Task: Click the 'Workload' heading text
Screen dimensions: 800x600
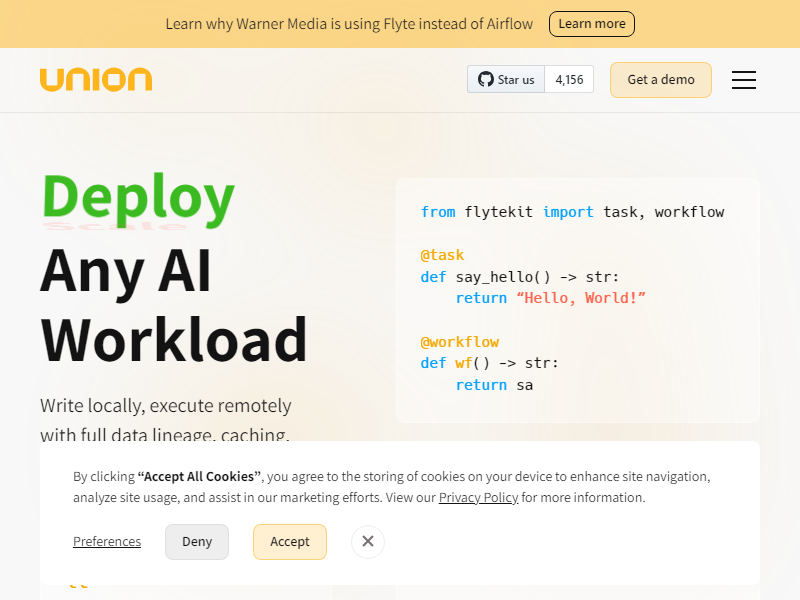Action: [174, 340]
